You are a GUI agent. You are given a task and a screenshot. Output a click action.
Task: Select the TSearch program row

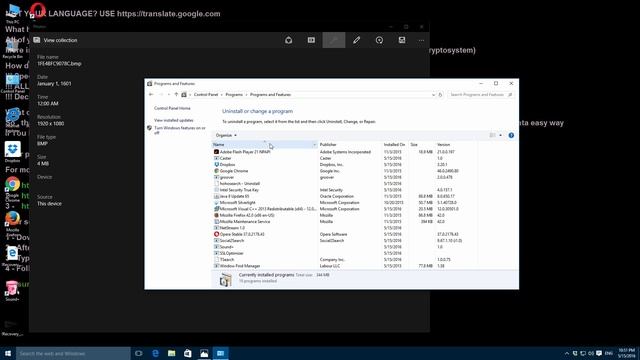345,260
